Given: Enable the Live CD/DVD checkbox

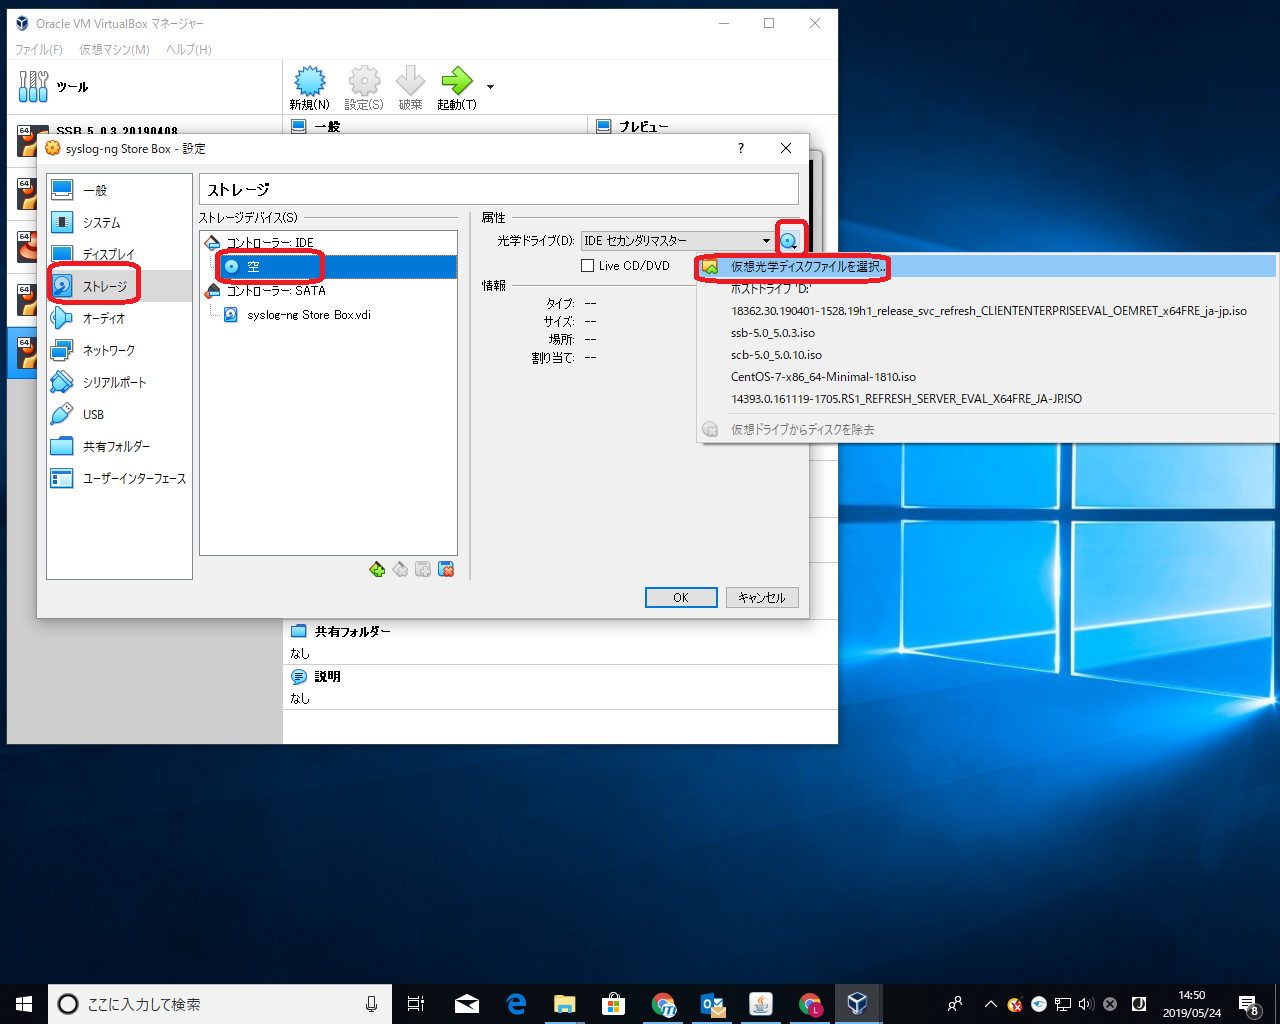Looking at the screenshot, I should [x=588, y=266].
